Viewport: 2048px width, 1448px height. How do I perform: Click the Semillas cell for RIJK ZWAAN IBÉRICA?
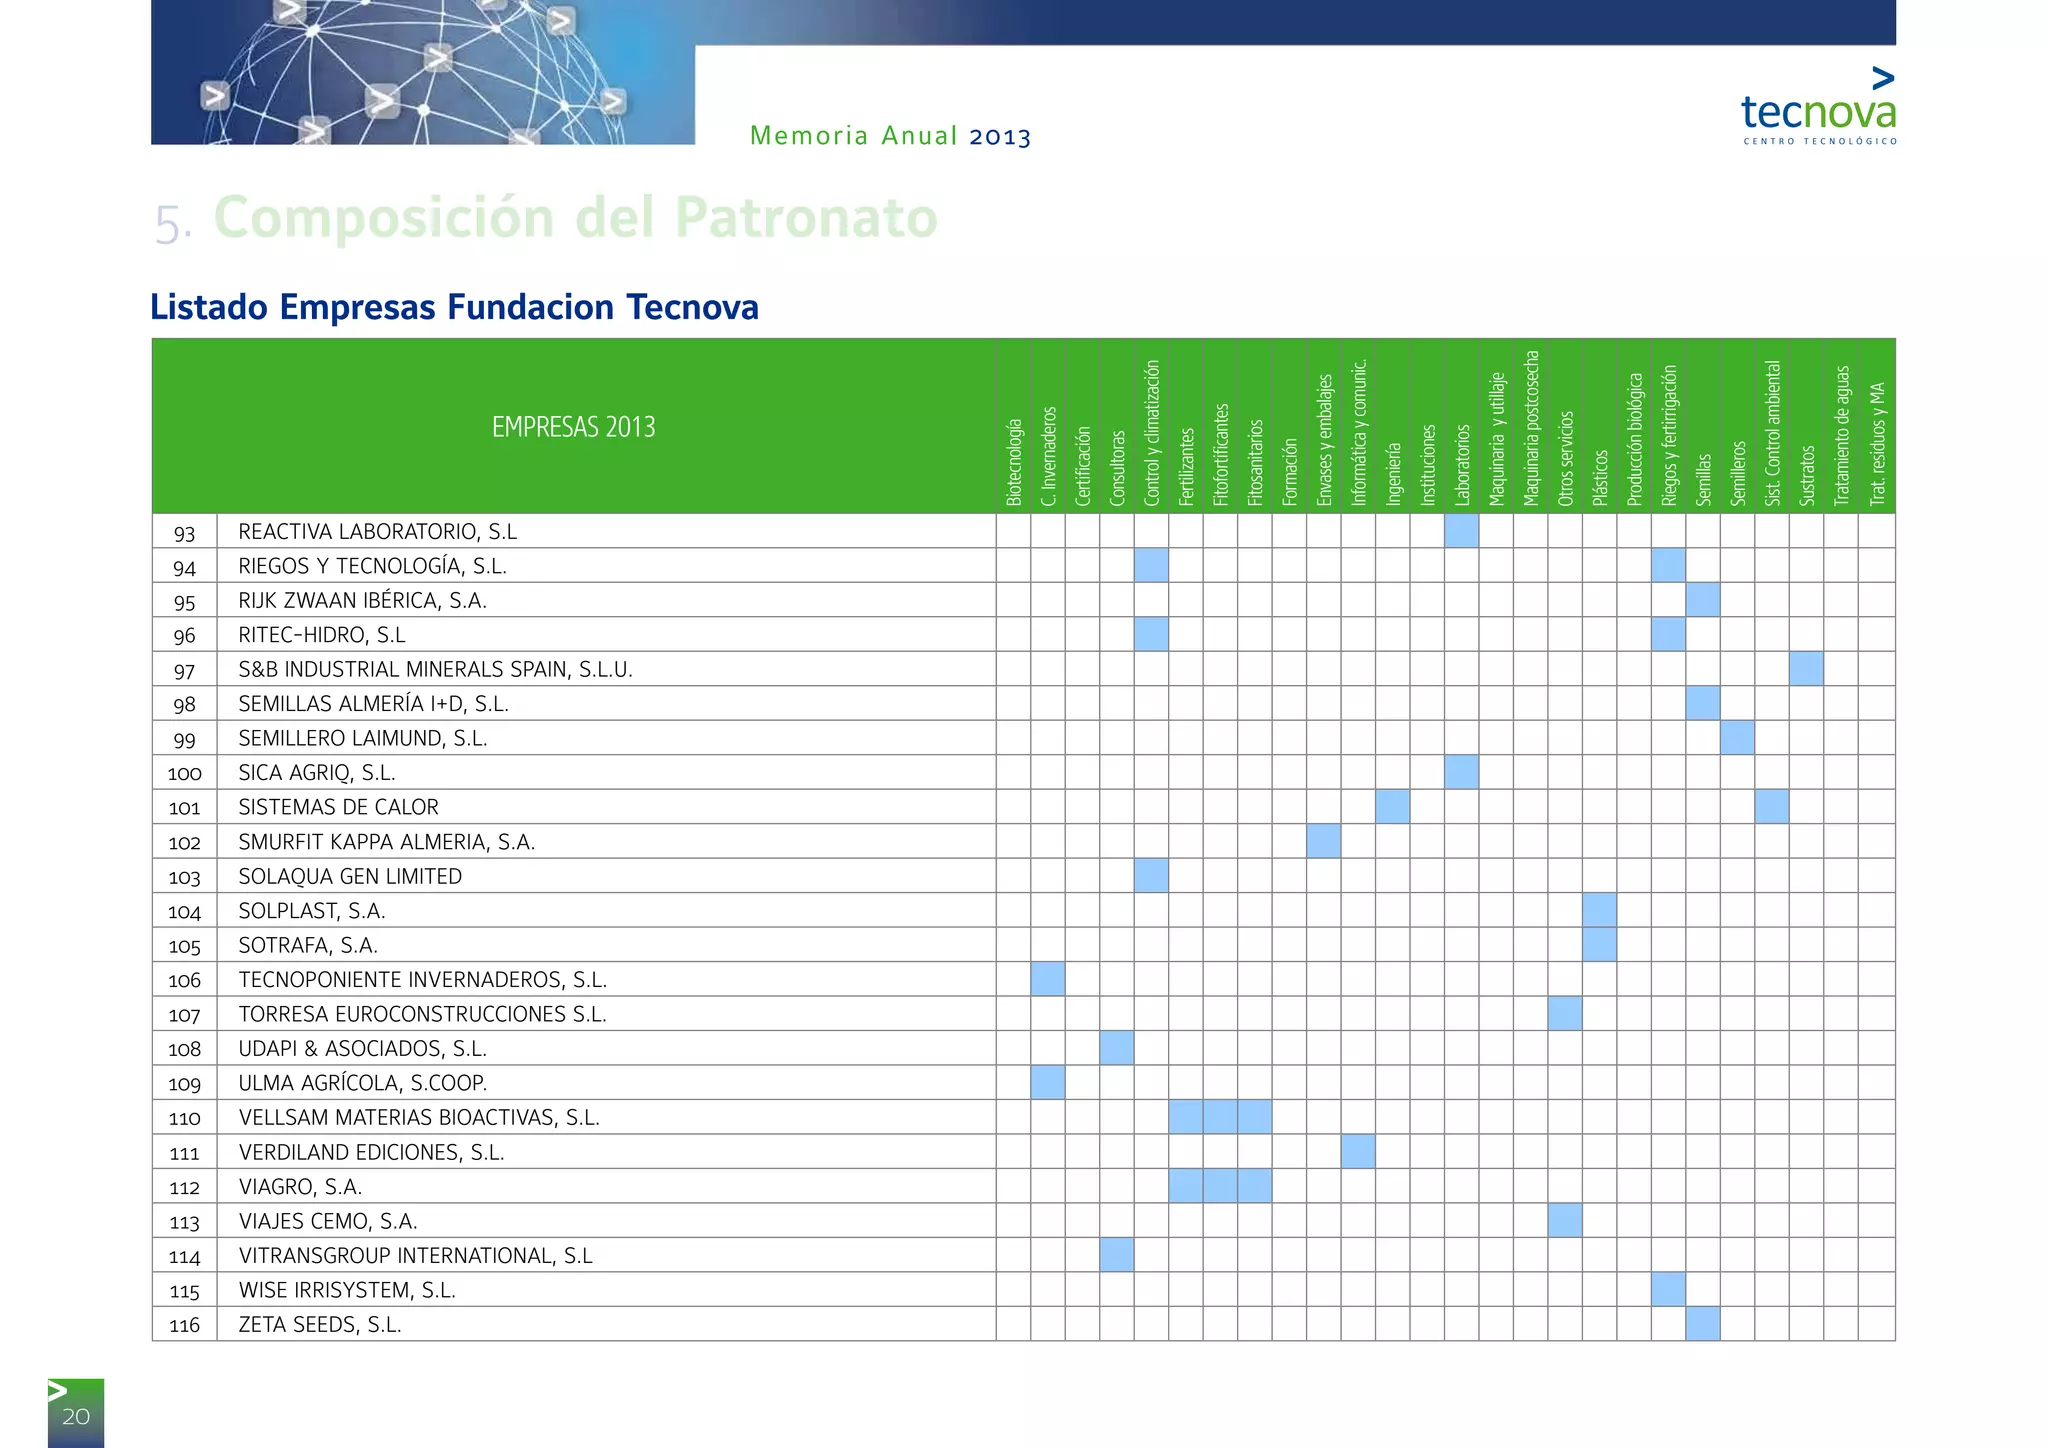coord(1702,600)
